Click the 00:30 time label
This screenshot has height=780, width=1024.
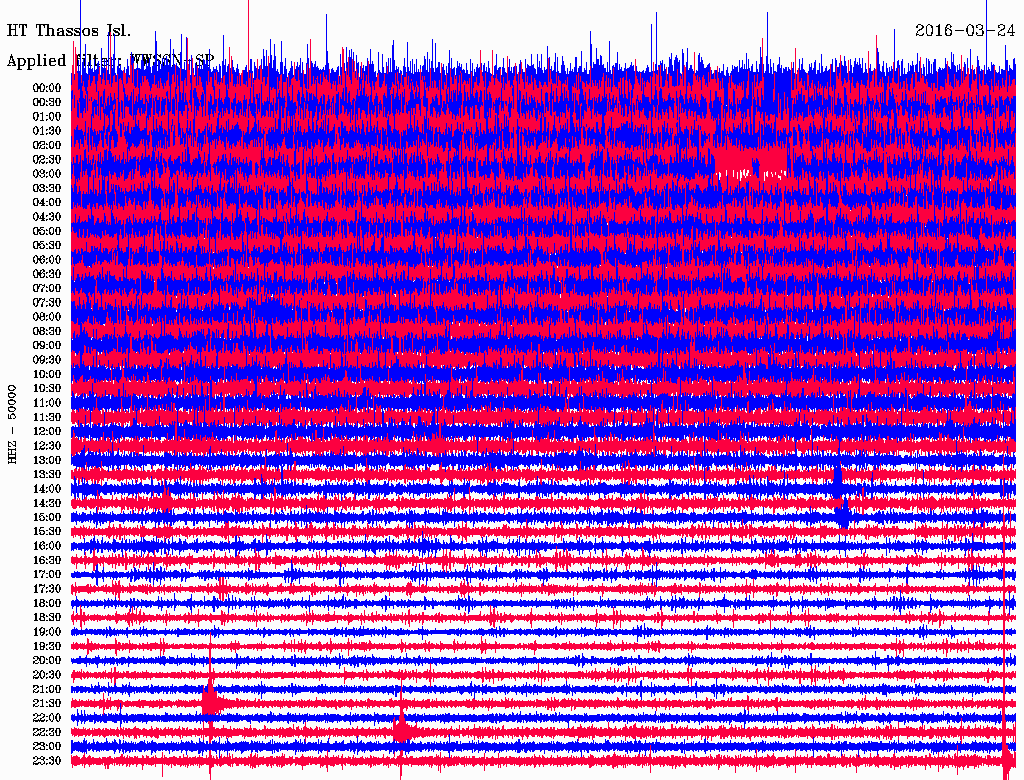[47, 102]
